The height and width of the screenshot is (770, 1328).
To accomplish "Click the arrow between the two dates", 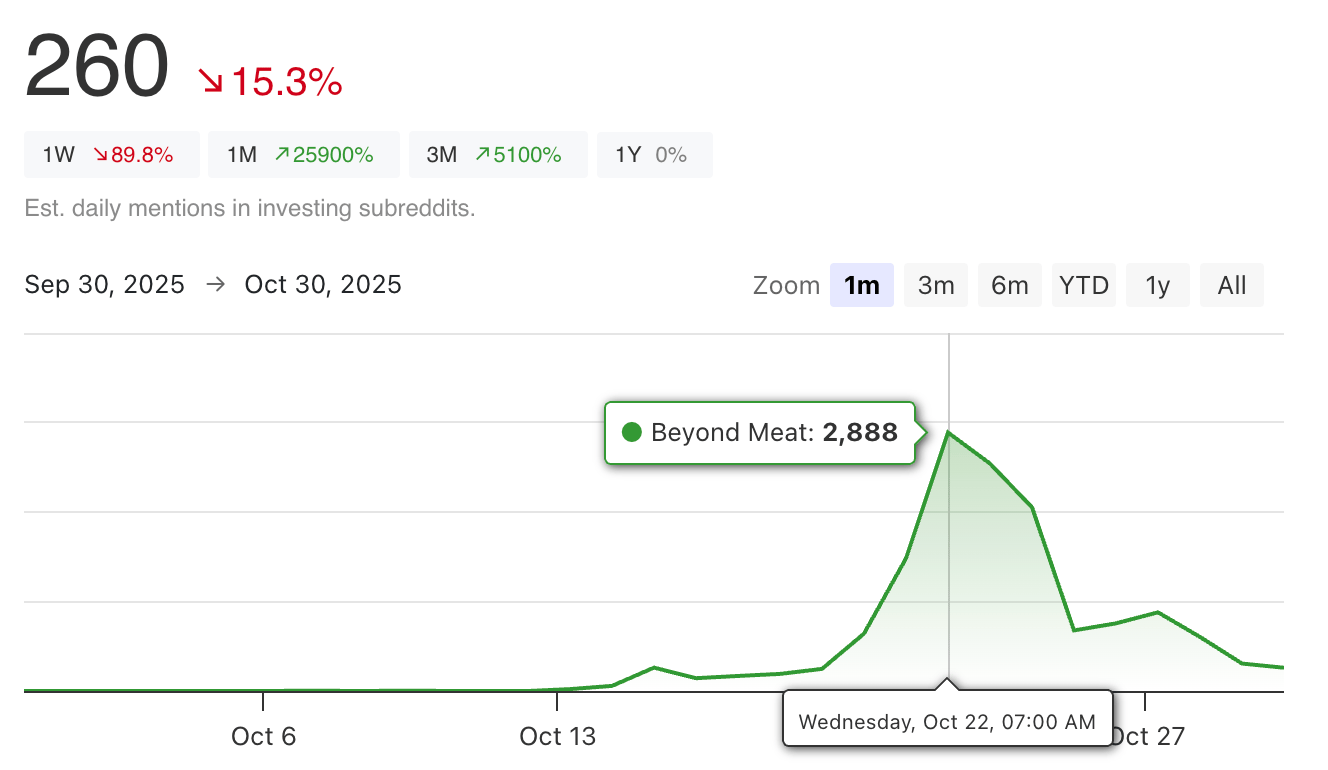I will [x=215, y=285].
